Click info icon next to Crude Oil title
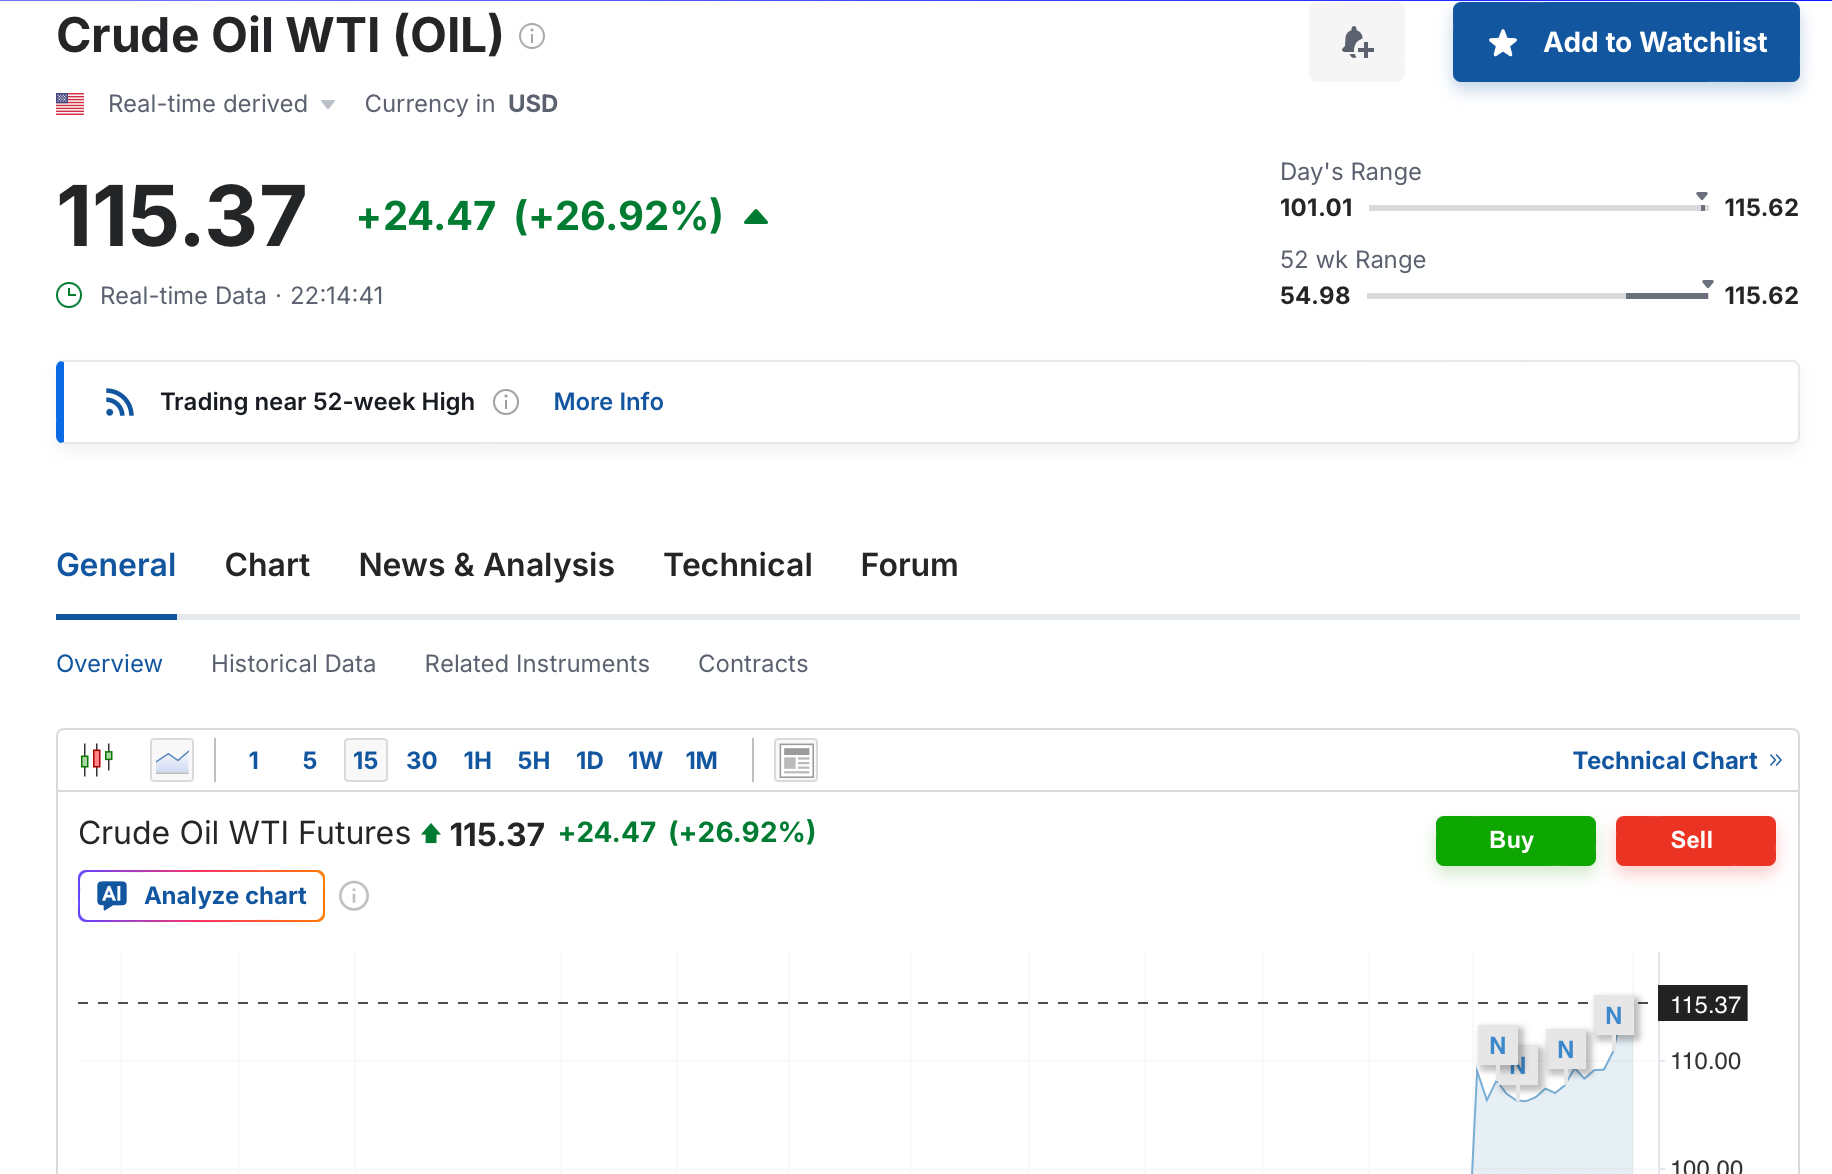 (x=532, y=37)
